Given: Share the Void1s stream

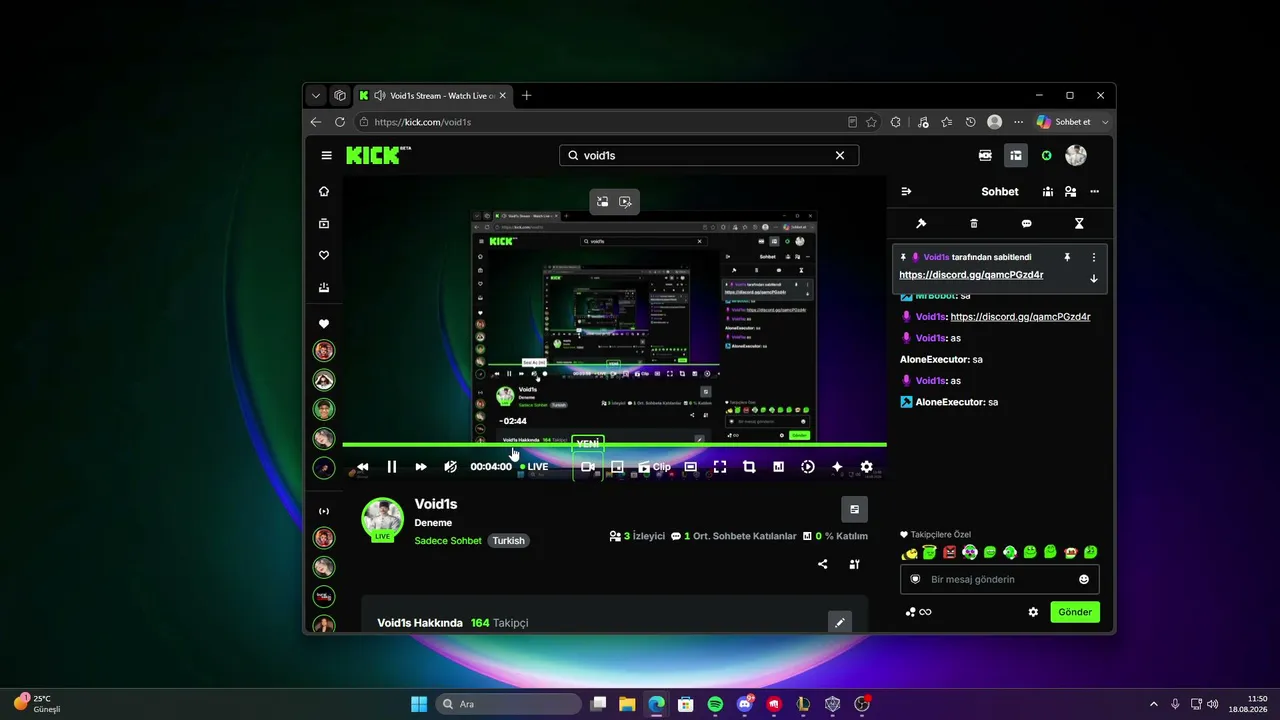Looking at the screenshot, I should click(x=823, y=564).
